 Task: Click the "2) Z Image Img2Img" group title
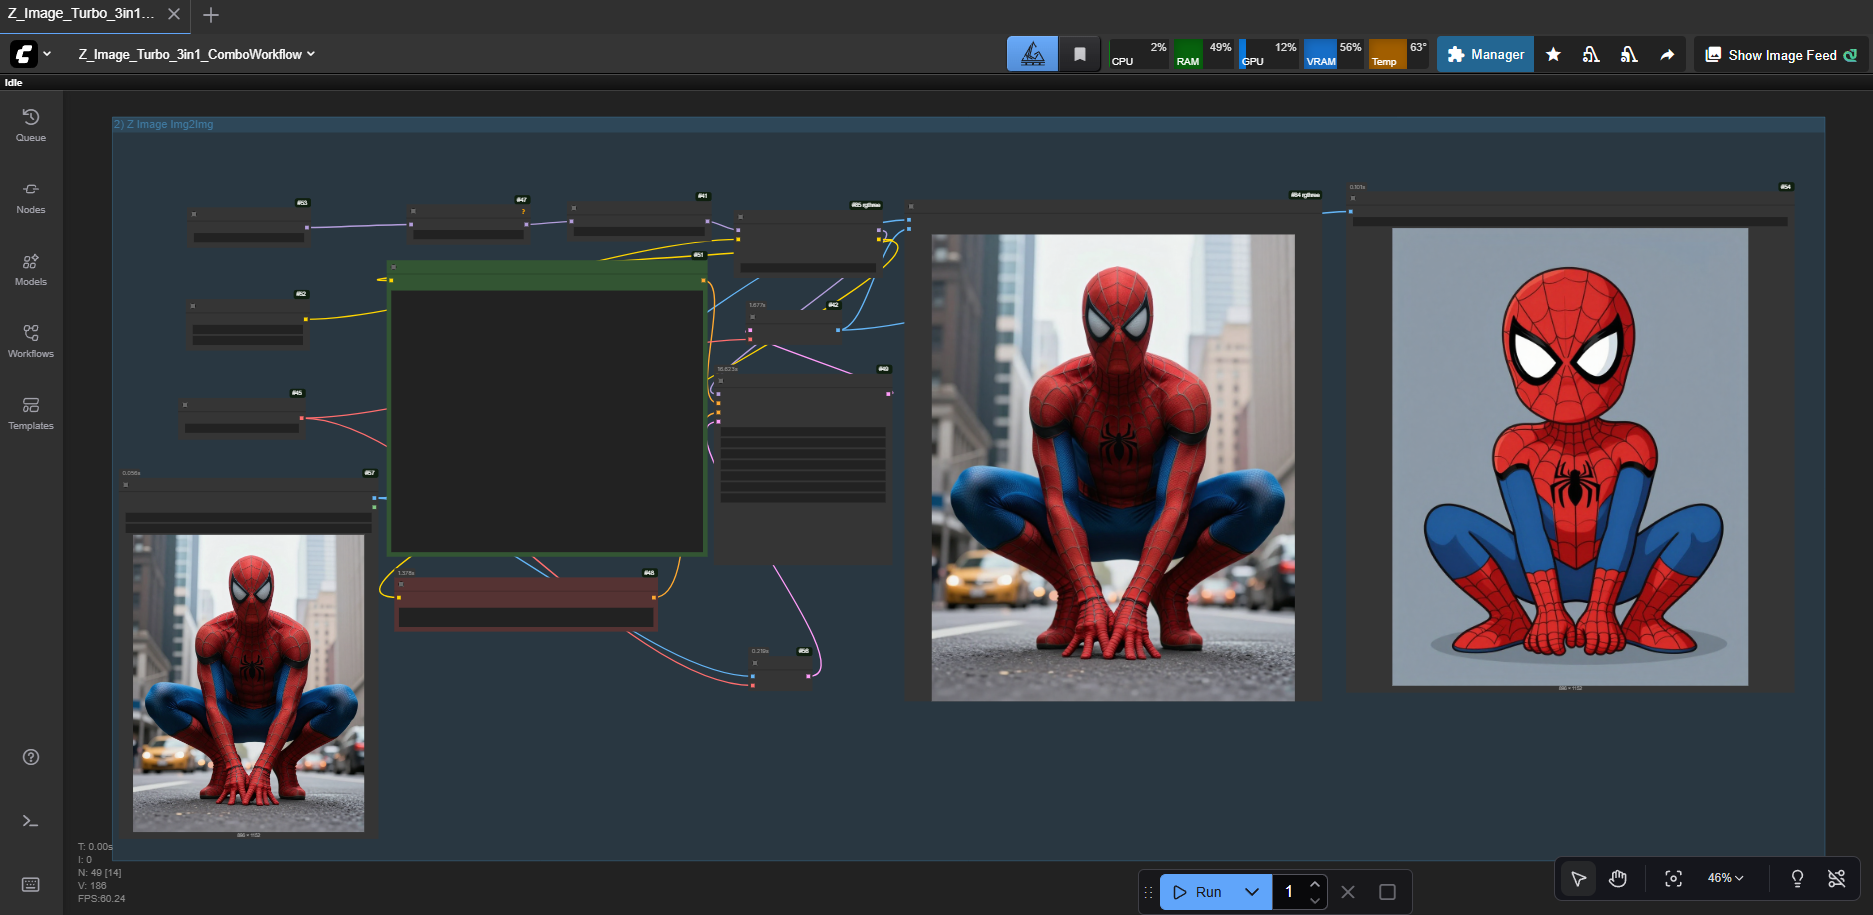coord(164,124)
